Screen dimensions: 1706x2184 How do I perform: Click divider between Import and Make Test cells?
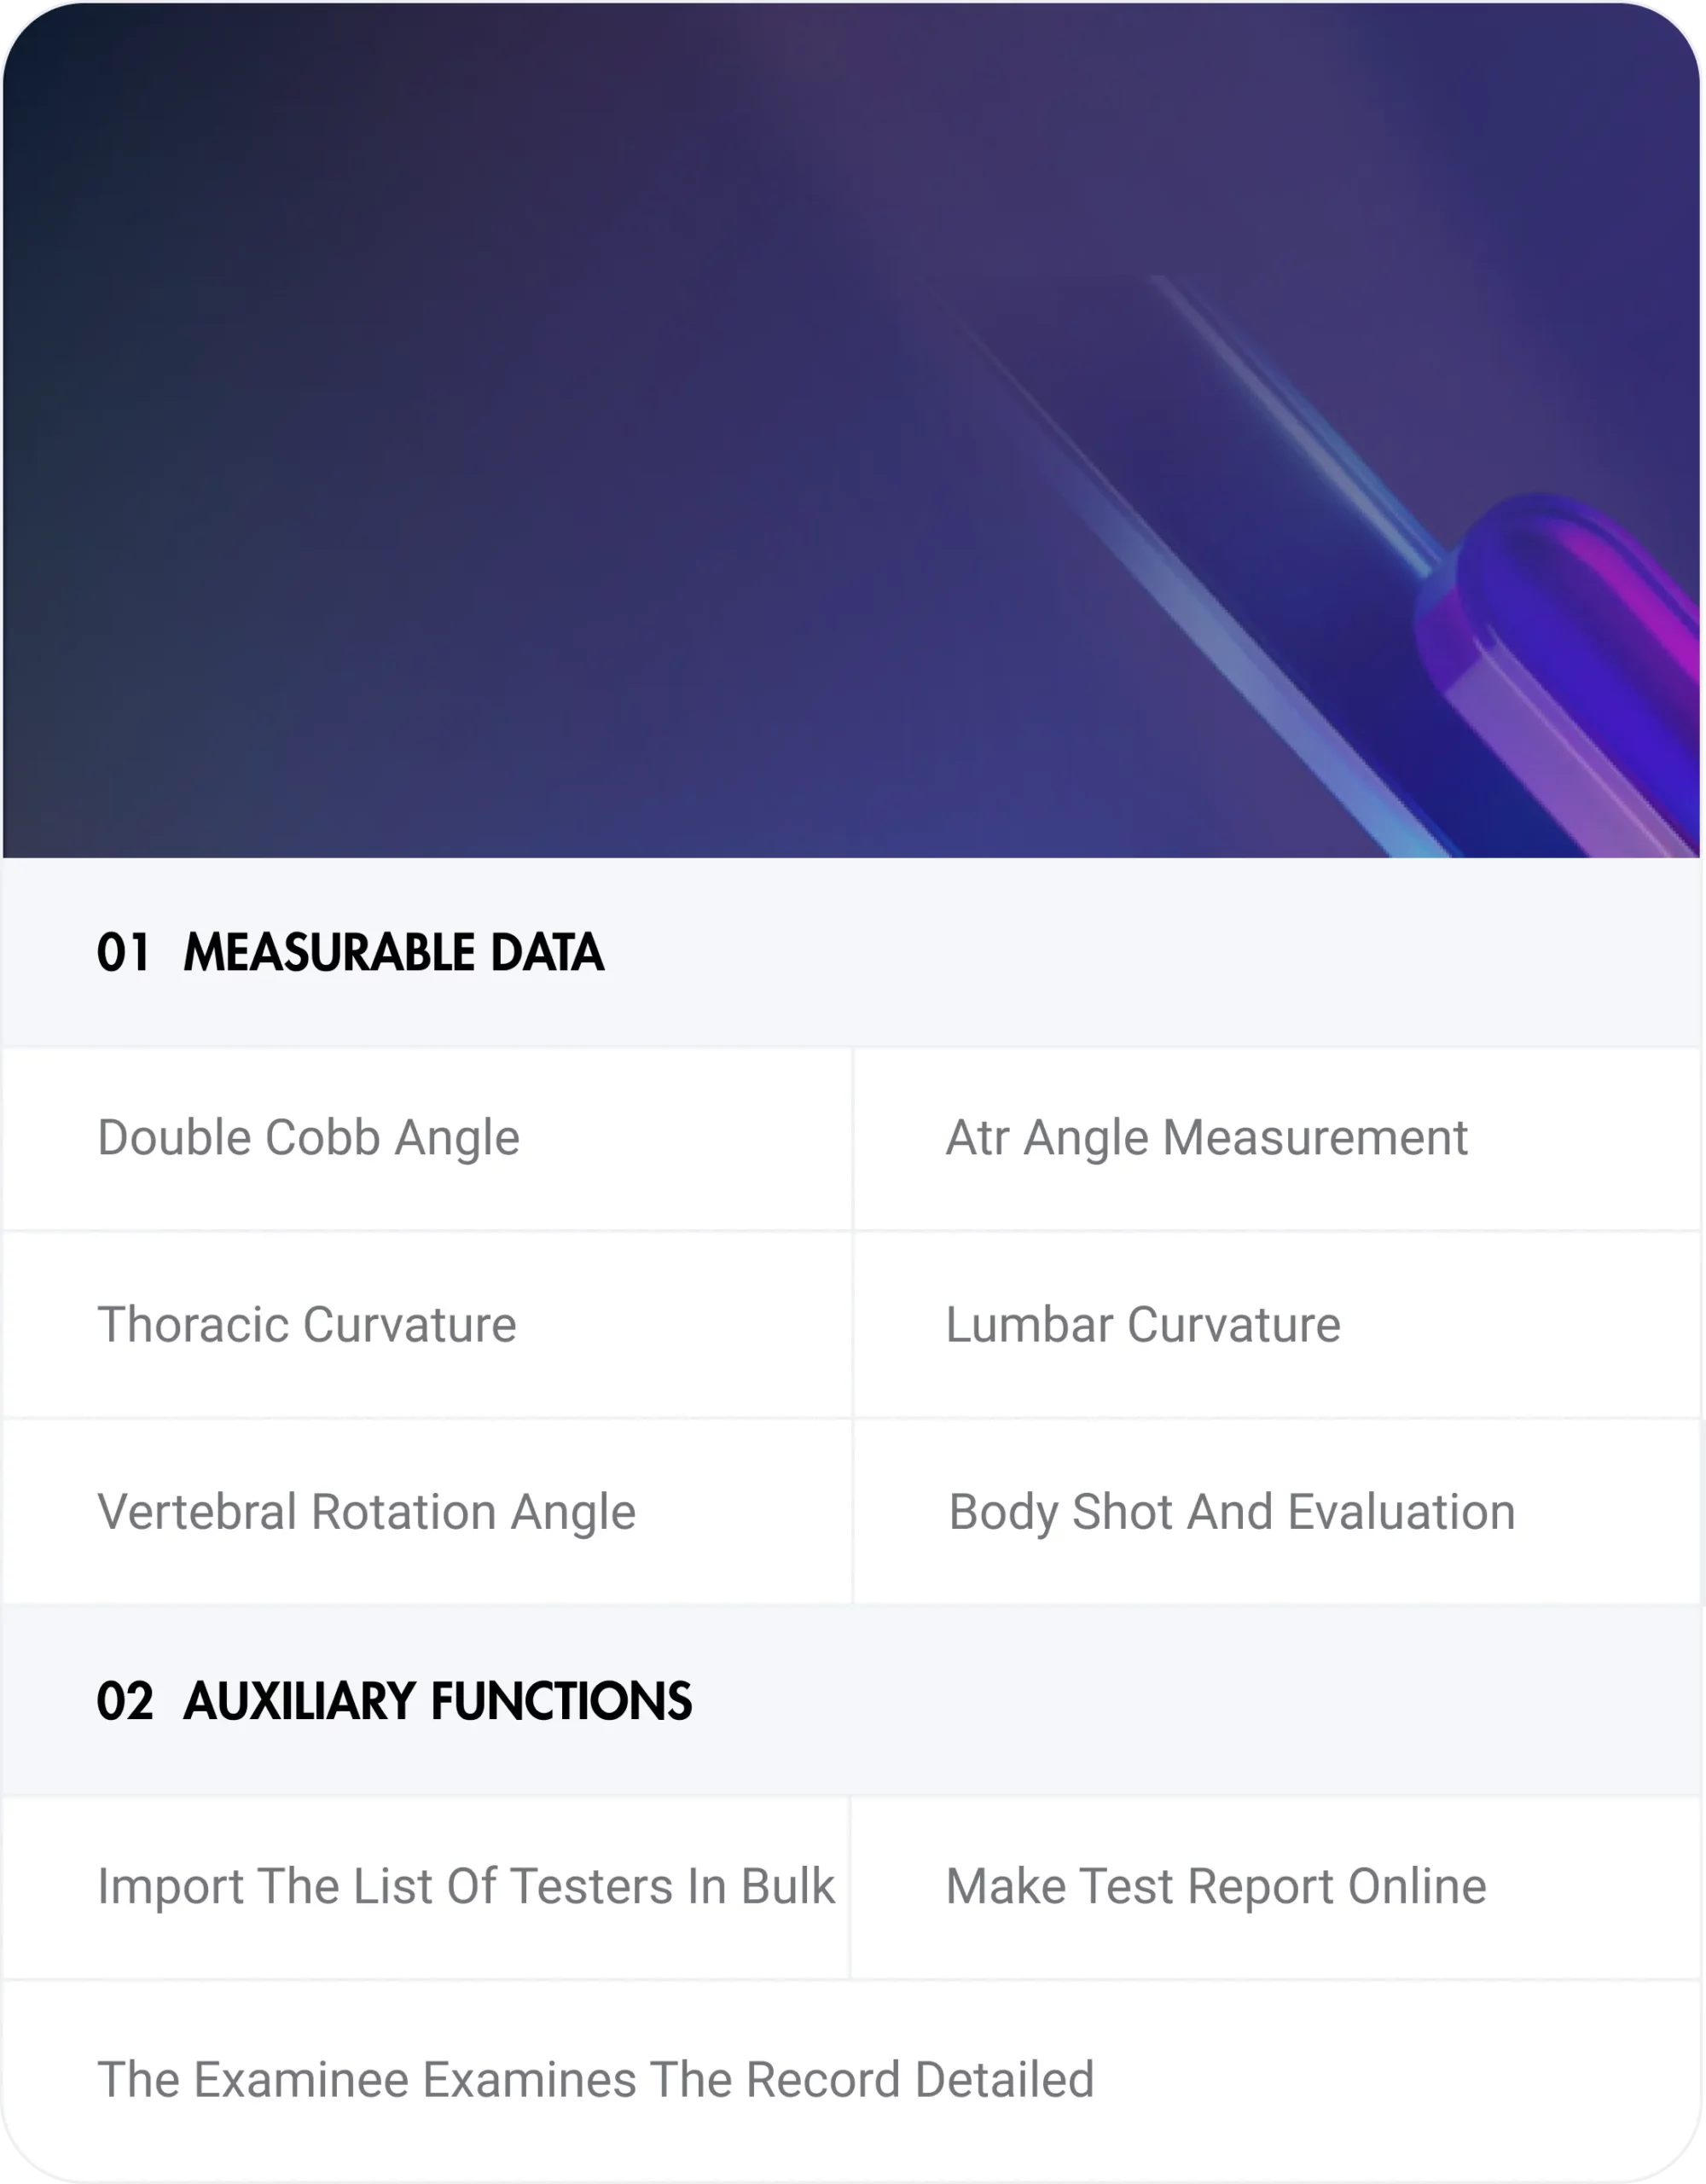pos(850,1887)
